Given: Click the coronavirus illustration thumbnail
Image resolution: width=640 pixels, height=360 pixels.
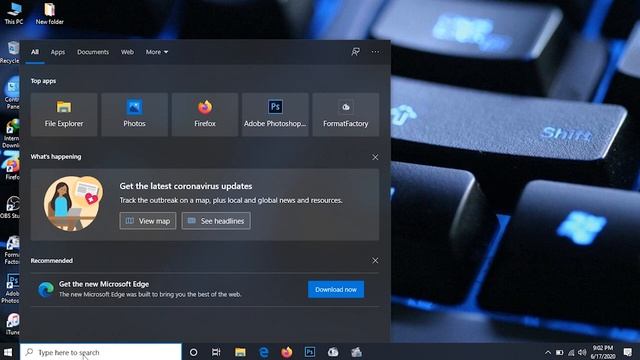Looking at the screenshot, I should click(x=73, y=203).
